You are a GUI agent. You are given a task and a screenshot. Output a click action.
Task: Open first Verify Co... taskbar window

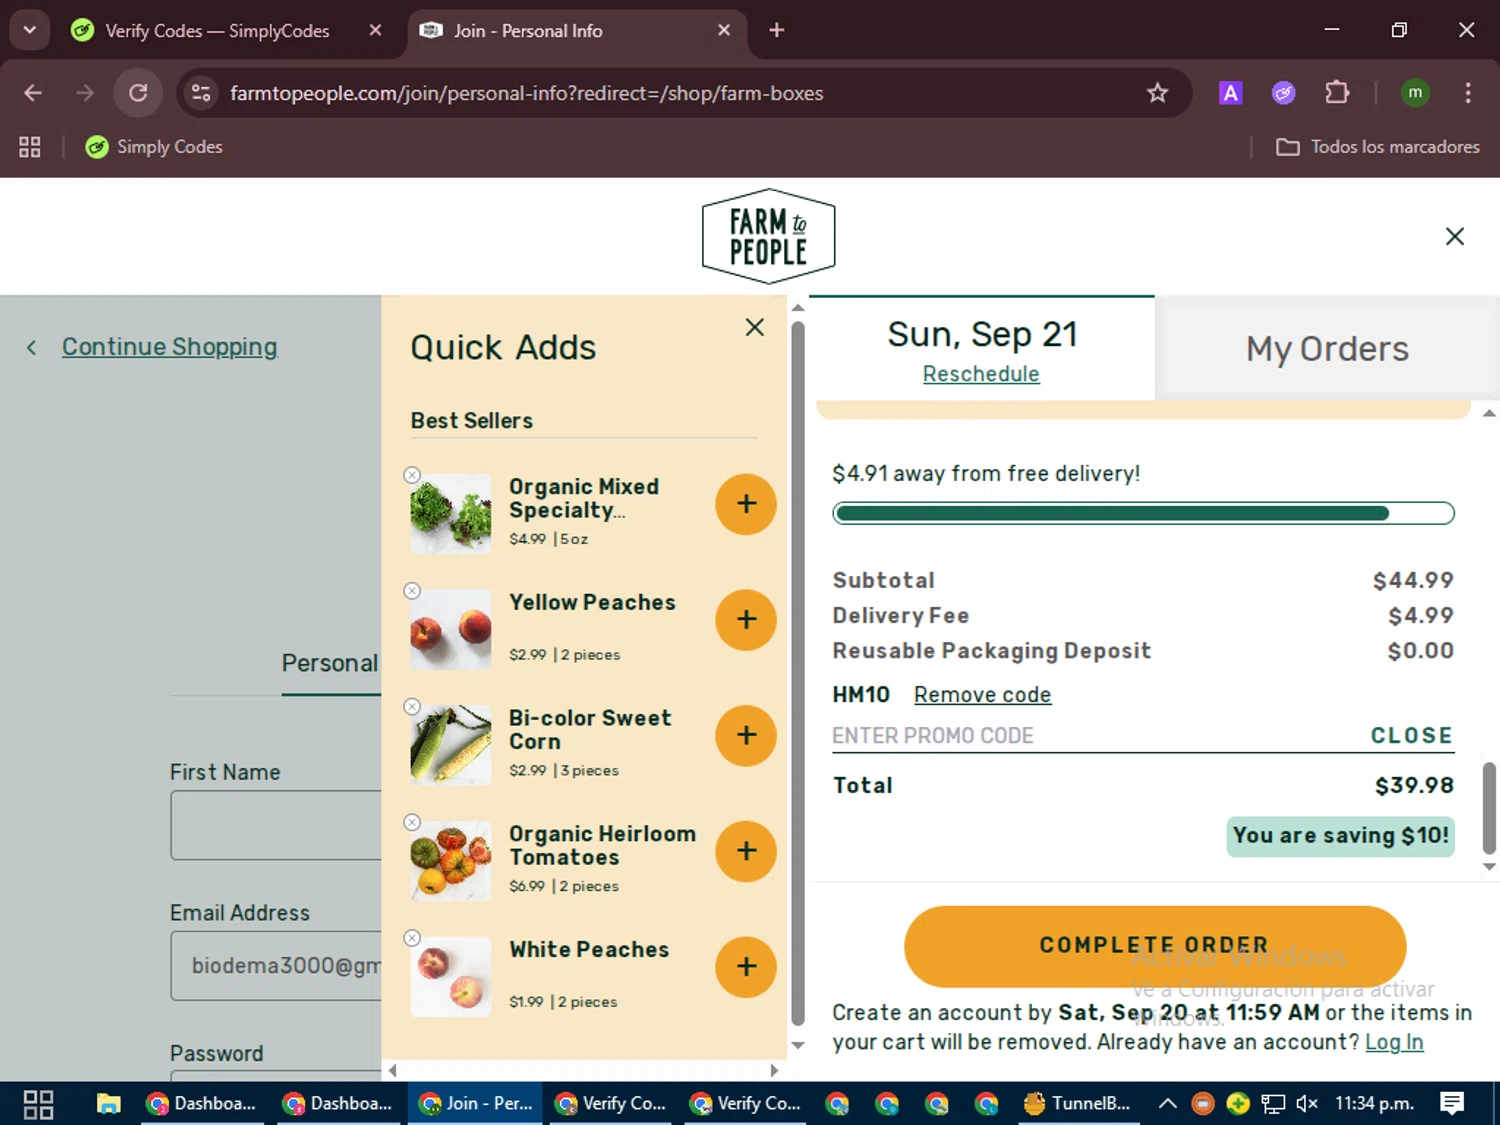(610, 1104)
